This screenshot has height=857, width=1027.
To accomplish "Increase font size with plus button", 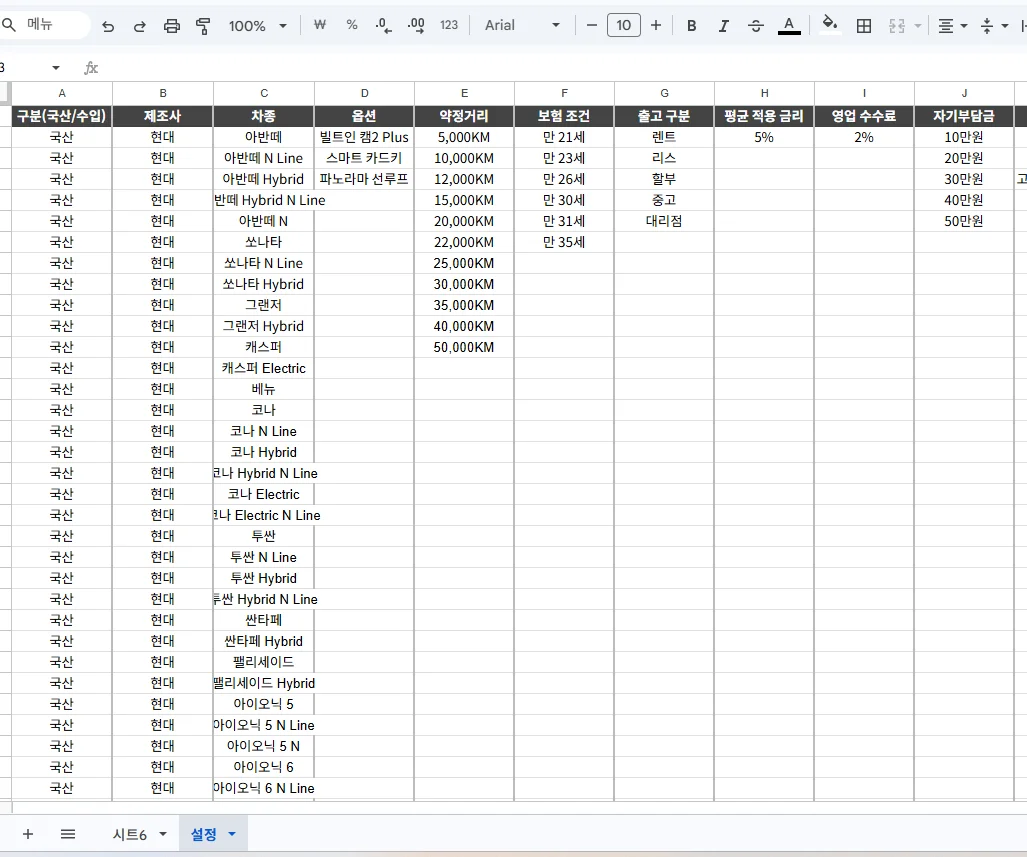I will click(656, 25).
